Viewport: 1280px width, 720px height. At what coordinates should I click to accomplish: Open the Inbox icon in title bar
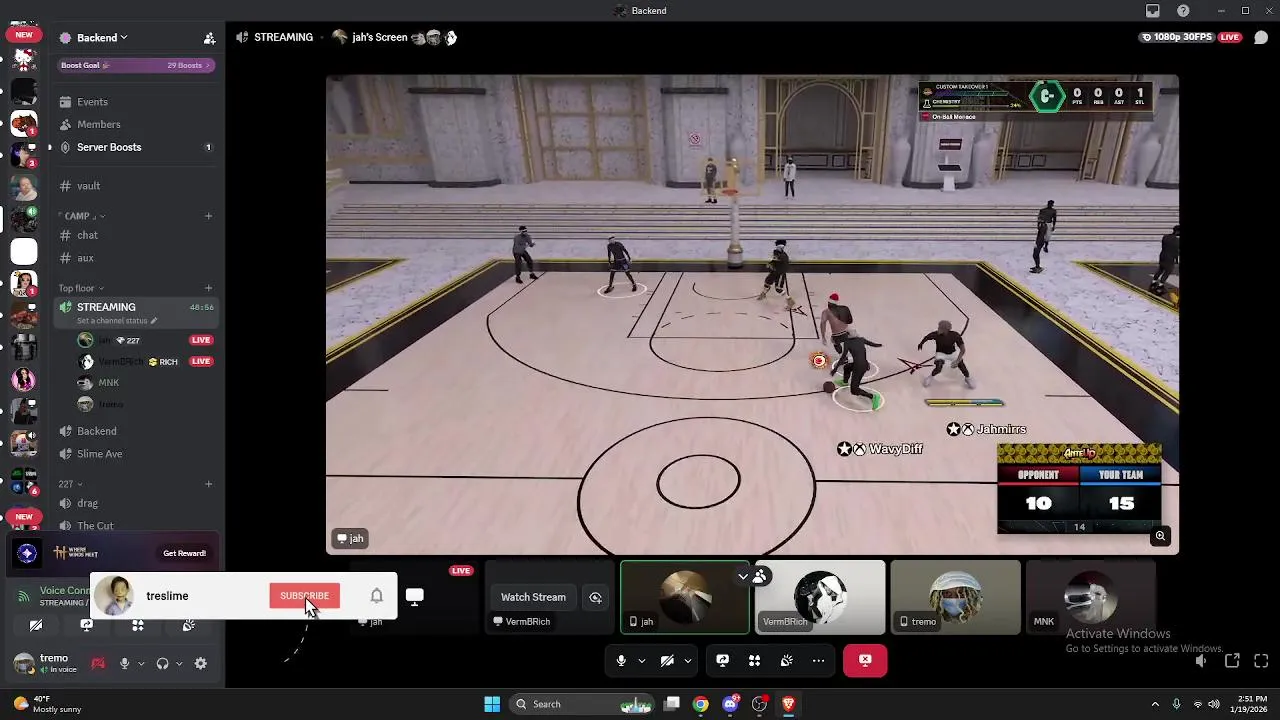point(1153,11)
